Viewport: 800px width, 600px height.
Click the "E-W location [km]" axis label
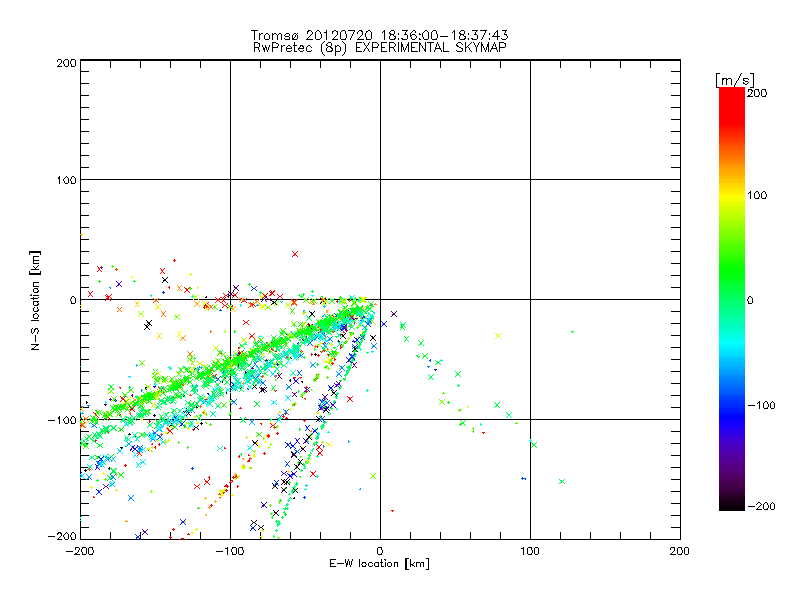[x=379, y=564]
